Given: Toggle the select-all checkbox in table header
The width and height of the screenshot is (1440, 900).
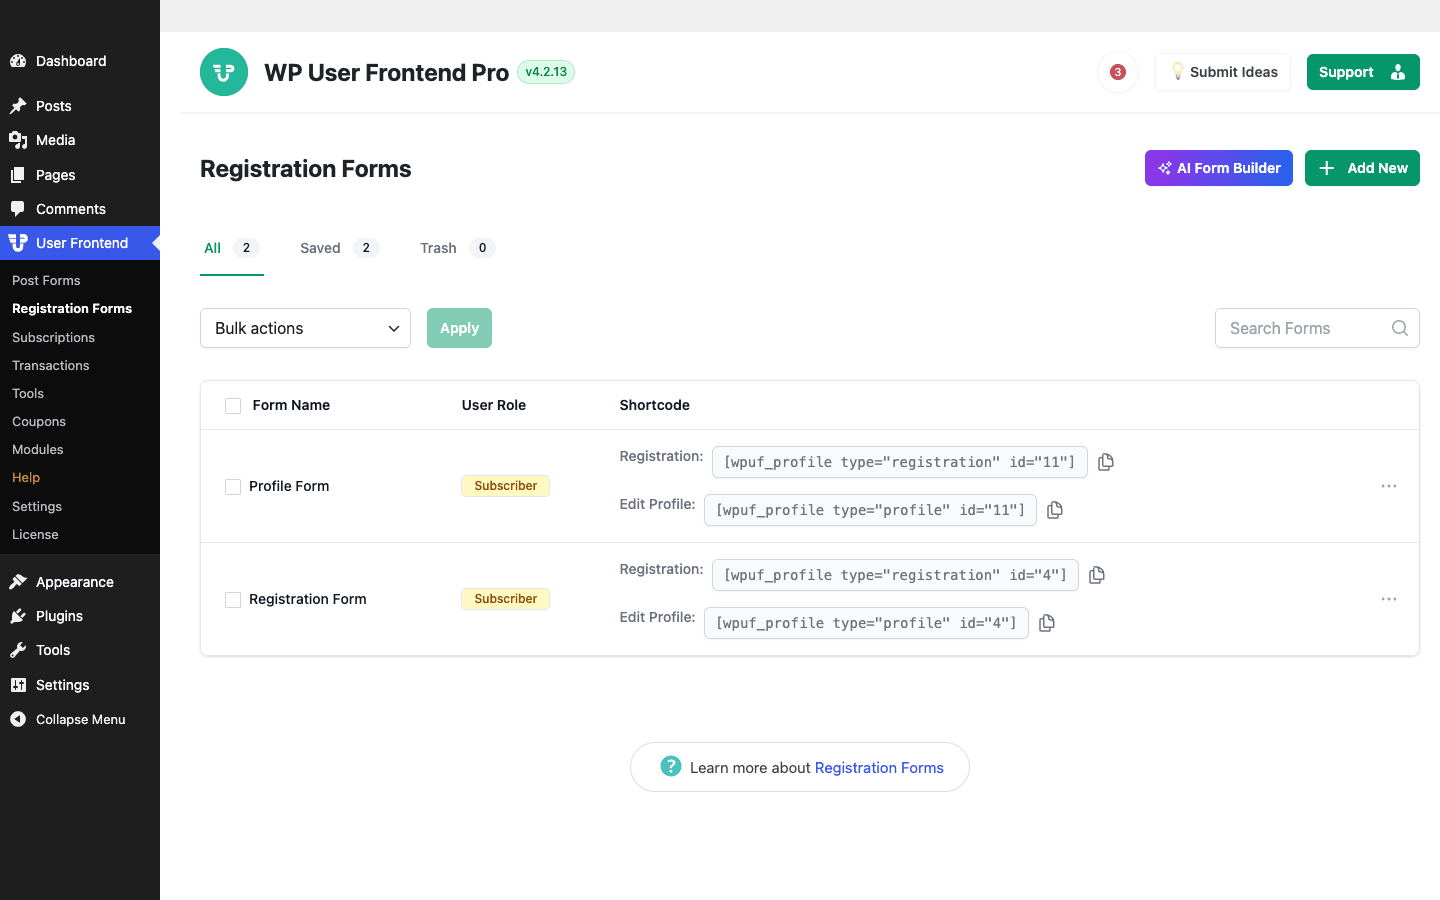Looking at the screenshot, I should pos(233,405).
